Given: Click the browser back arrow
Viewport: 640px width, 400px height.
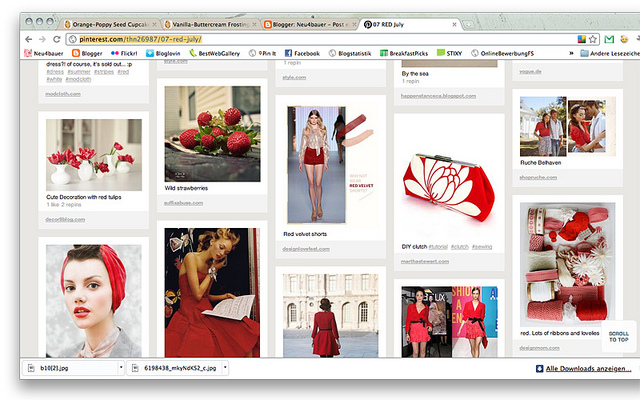Looking at the screenshot, I should click(28, 38).
